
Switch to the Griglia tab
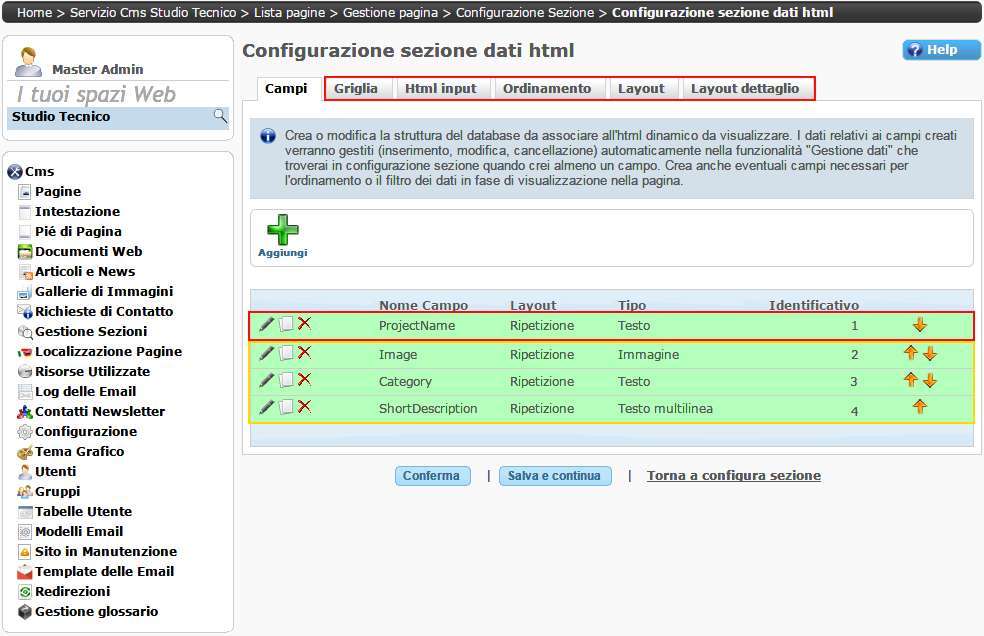pyautogui.click(x=356, y=89)
